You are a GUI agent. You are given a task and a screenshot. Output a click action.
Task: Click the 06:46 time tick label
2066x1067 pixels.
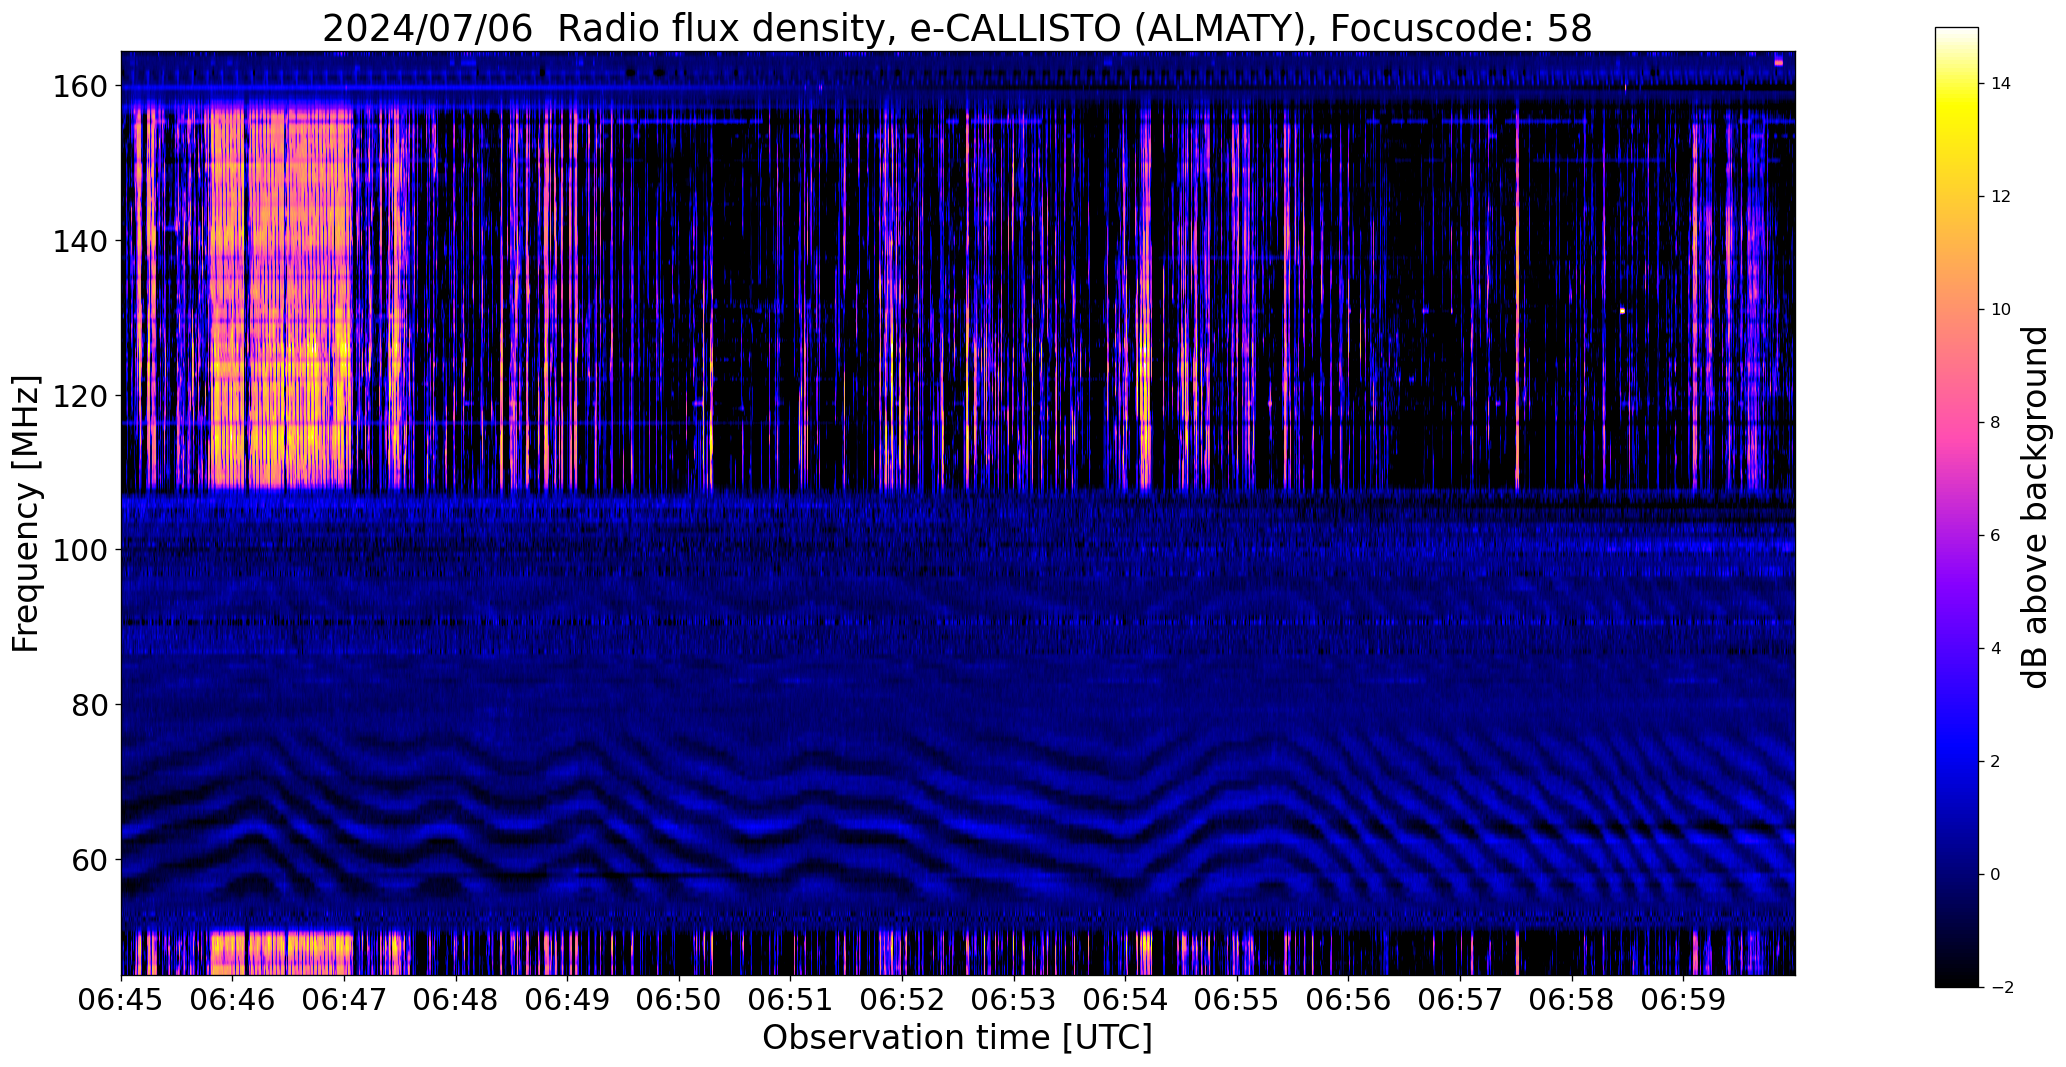(x=233, y=1000)
